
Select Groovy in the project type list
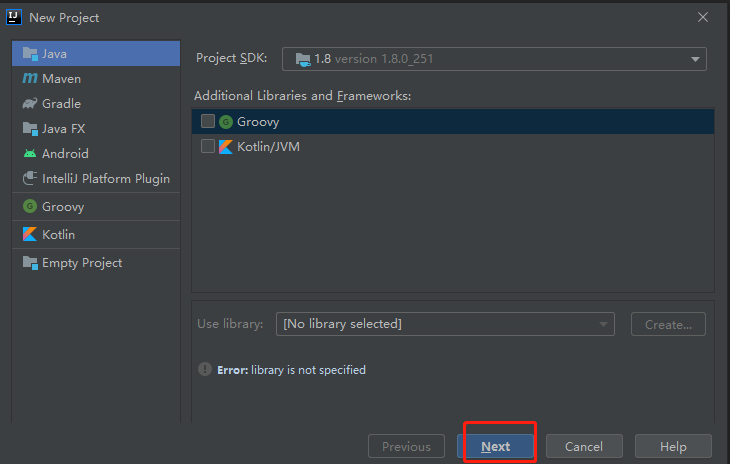96,206
